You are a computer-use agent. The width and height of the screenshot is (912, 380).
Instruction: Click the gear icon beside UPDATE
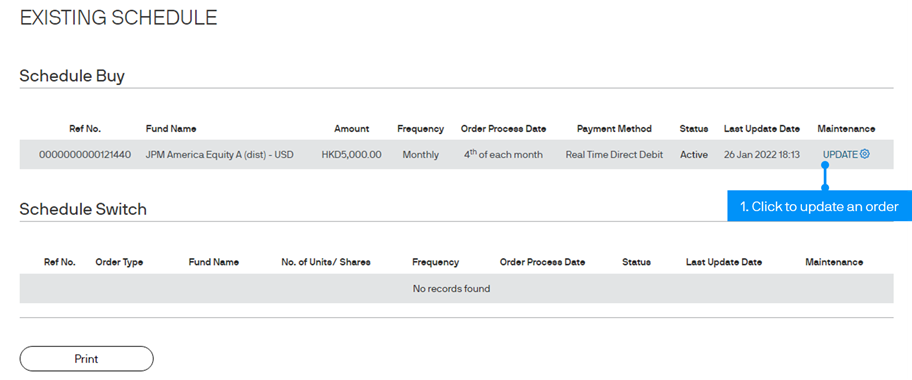(865, 154)
